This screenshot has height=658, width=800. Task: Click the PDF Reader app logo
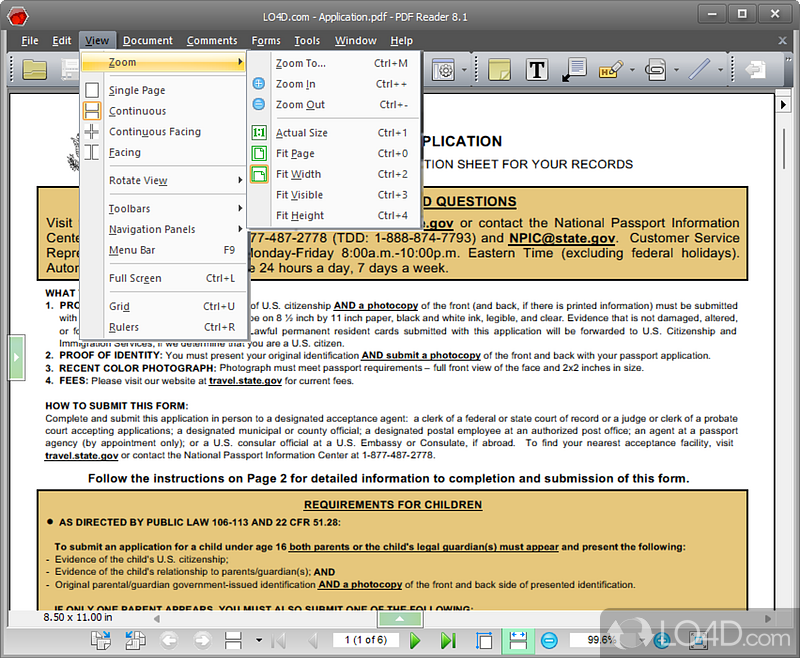click(x=17, y=16)
